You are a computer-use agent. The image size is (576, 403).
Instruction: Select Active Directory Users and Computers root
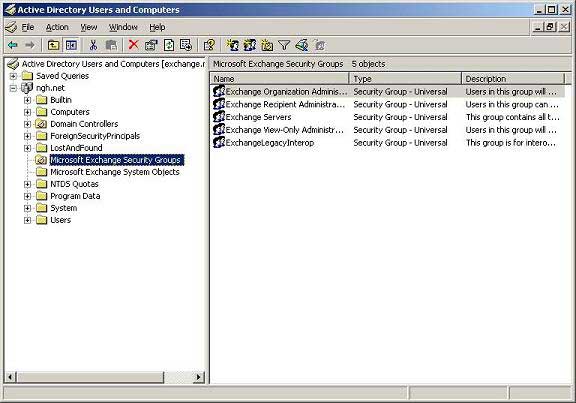click(113, 64)
